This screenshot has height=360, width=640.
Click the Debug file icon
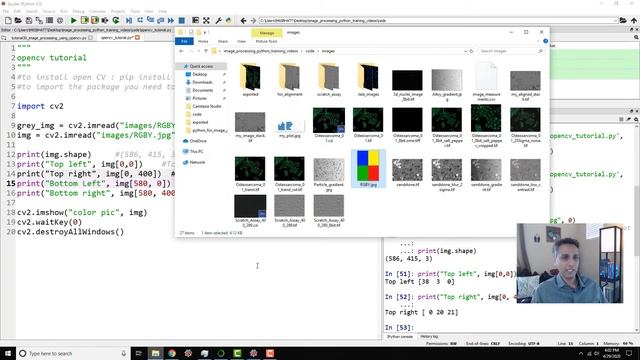[x=129, y=20]
